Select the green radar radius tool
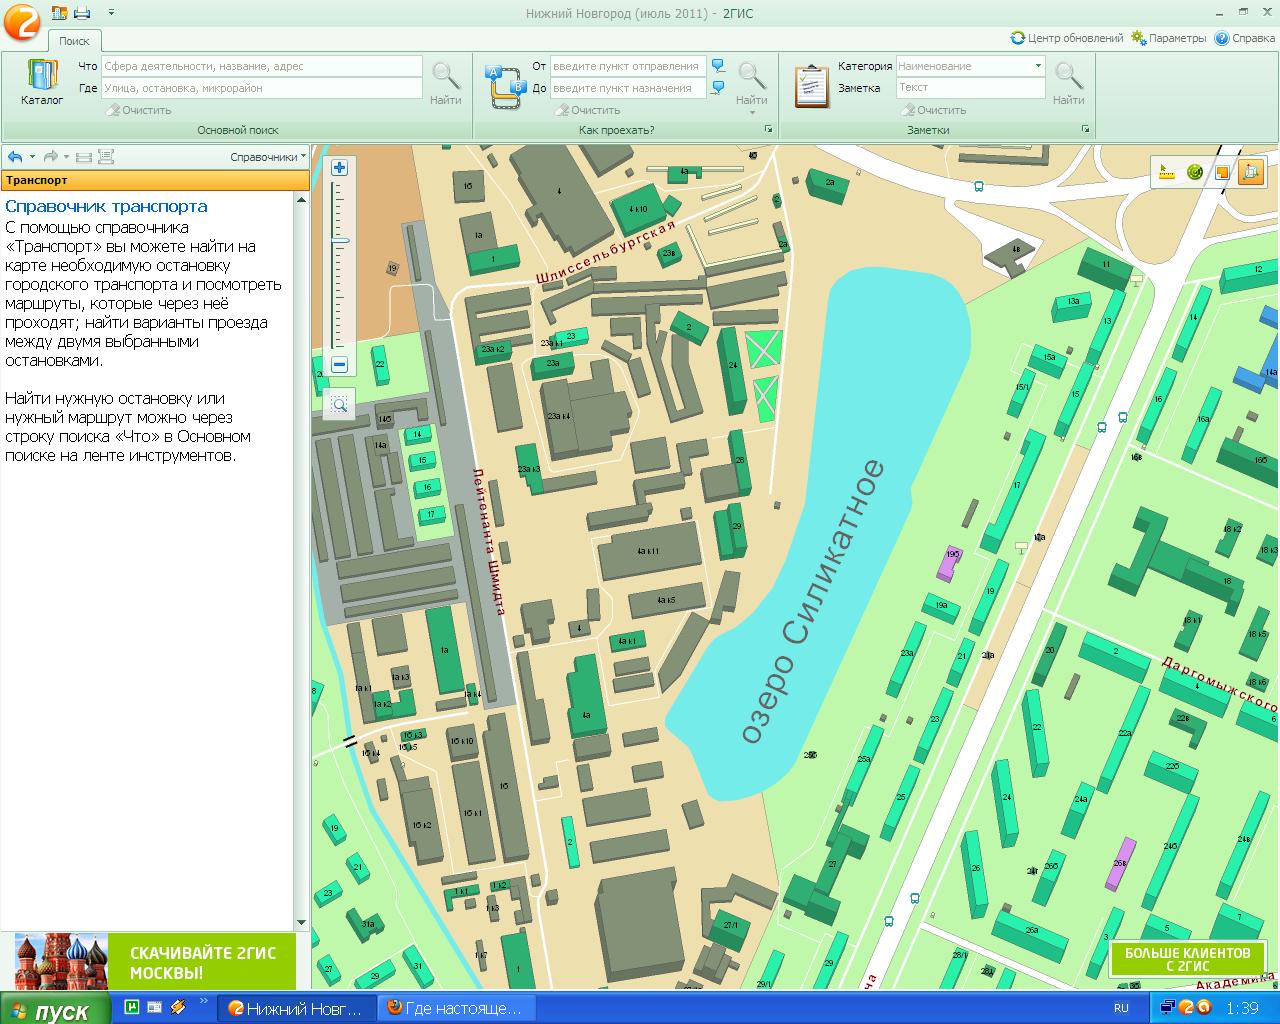Screen dimensions: 1280x1024 (1194, 172)
